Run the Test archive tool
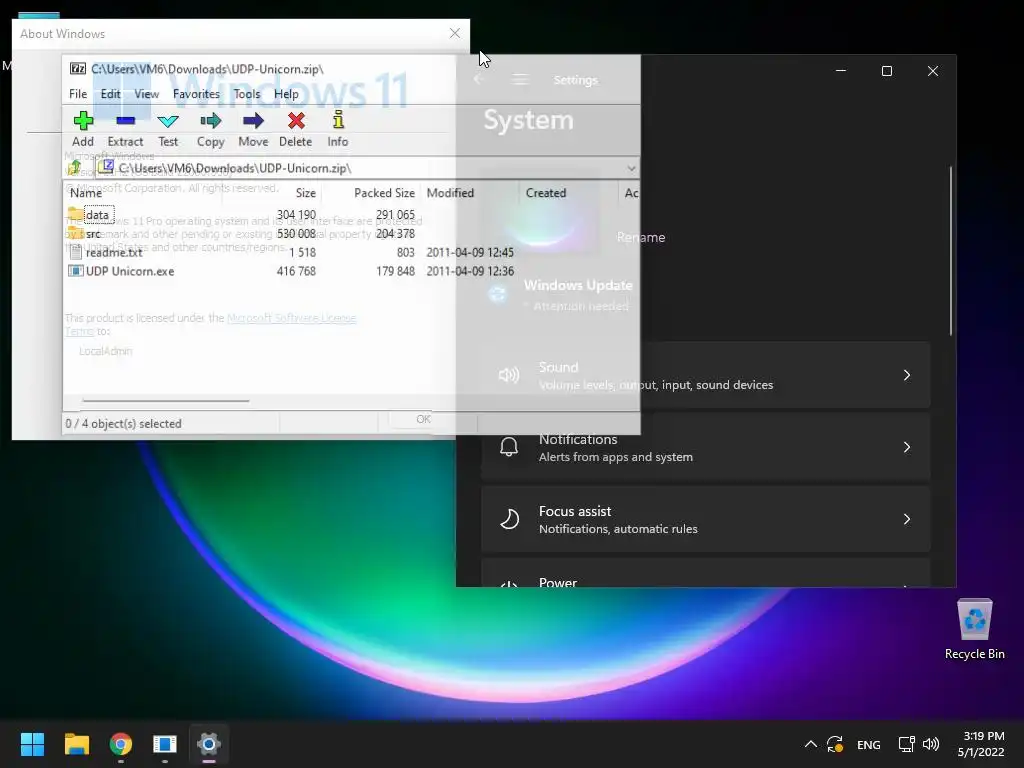The width and height of the screenshot is (1024, 768). [168, 121]
